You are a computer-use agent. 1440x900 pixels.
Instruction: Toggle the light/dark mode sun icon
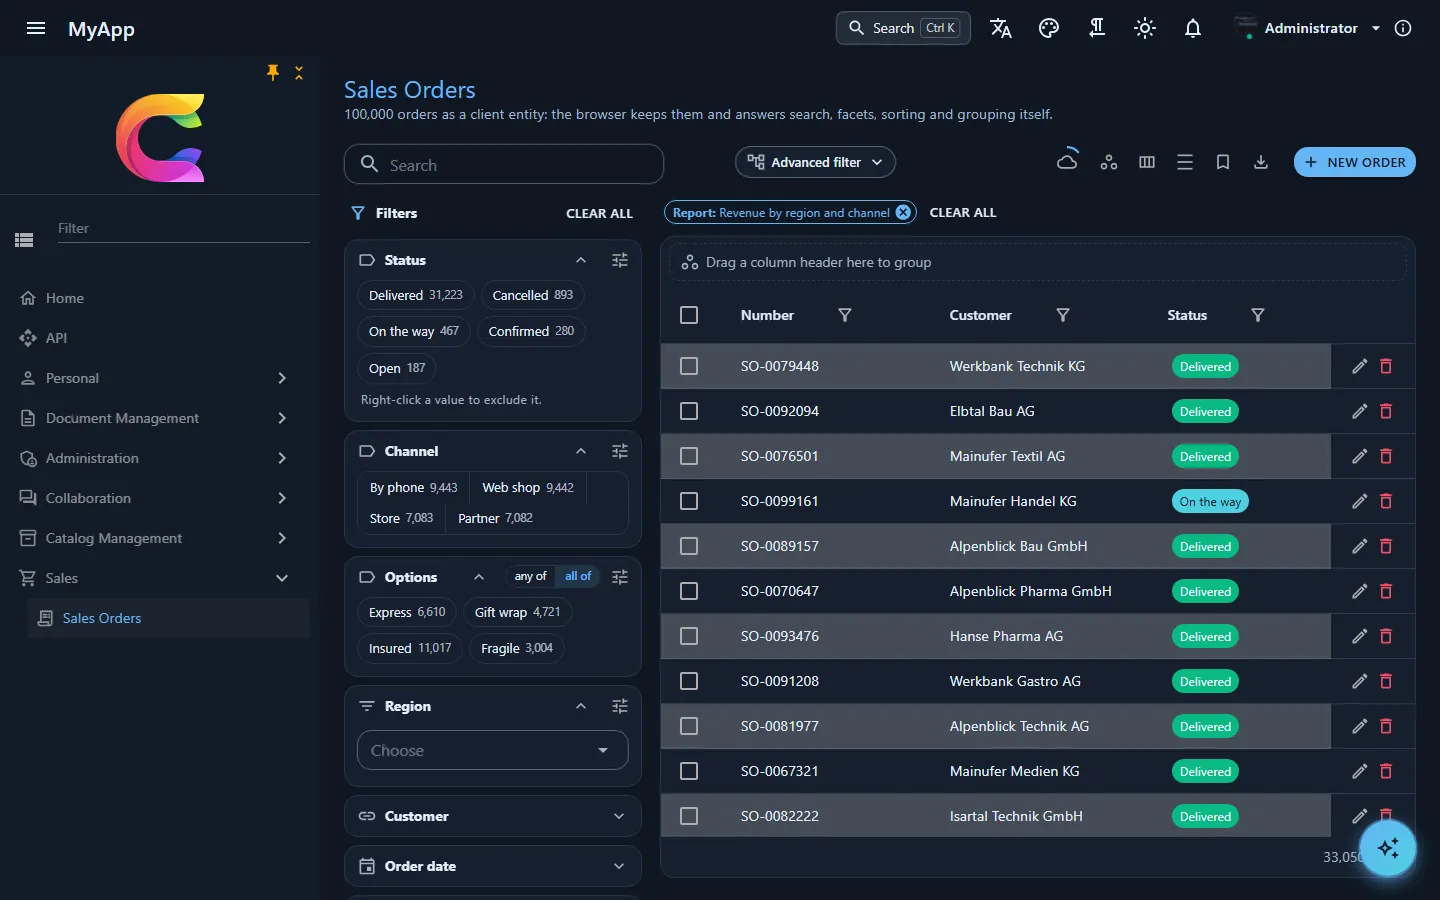coord(1145,28)
